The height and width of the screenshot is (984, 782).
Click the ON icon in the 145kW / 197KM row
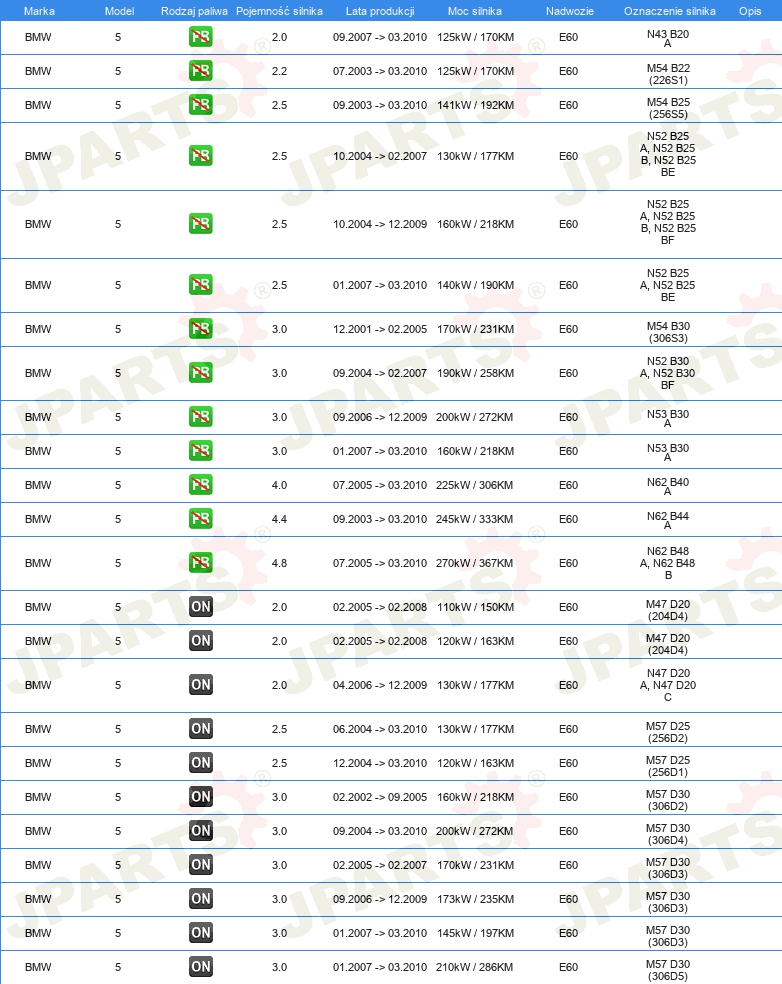[201, 932]
